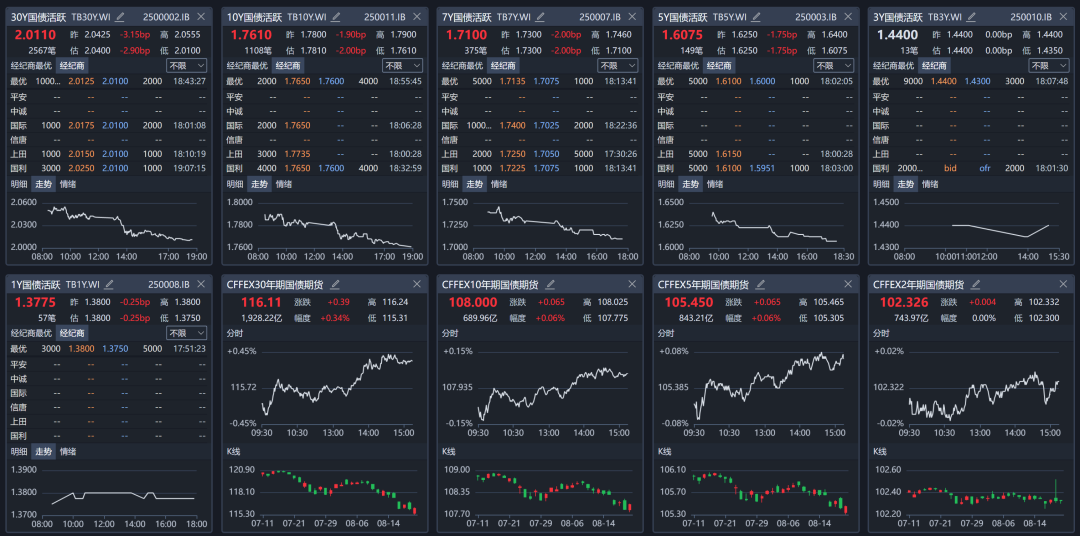Open the 情绪 tab in 10Y panel
The image size is (1080, 536).
pos(284,184)
